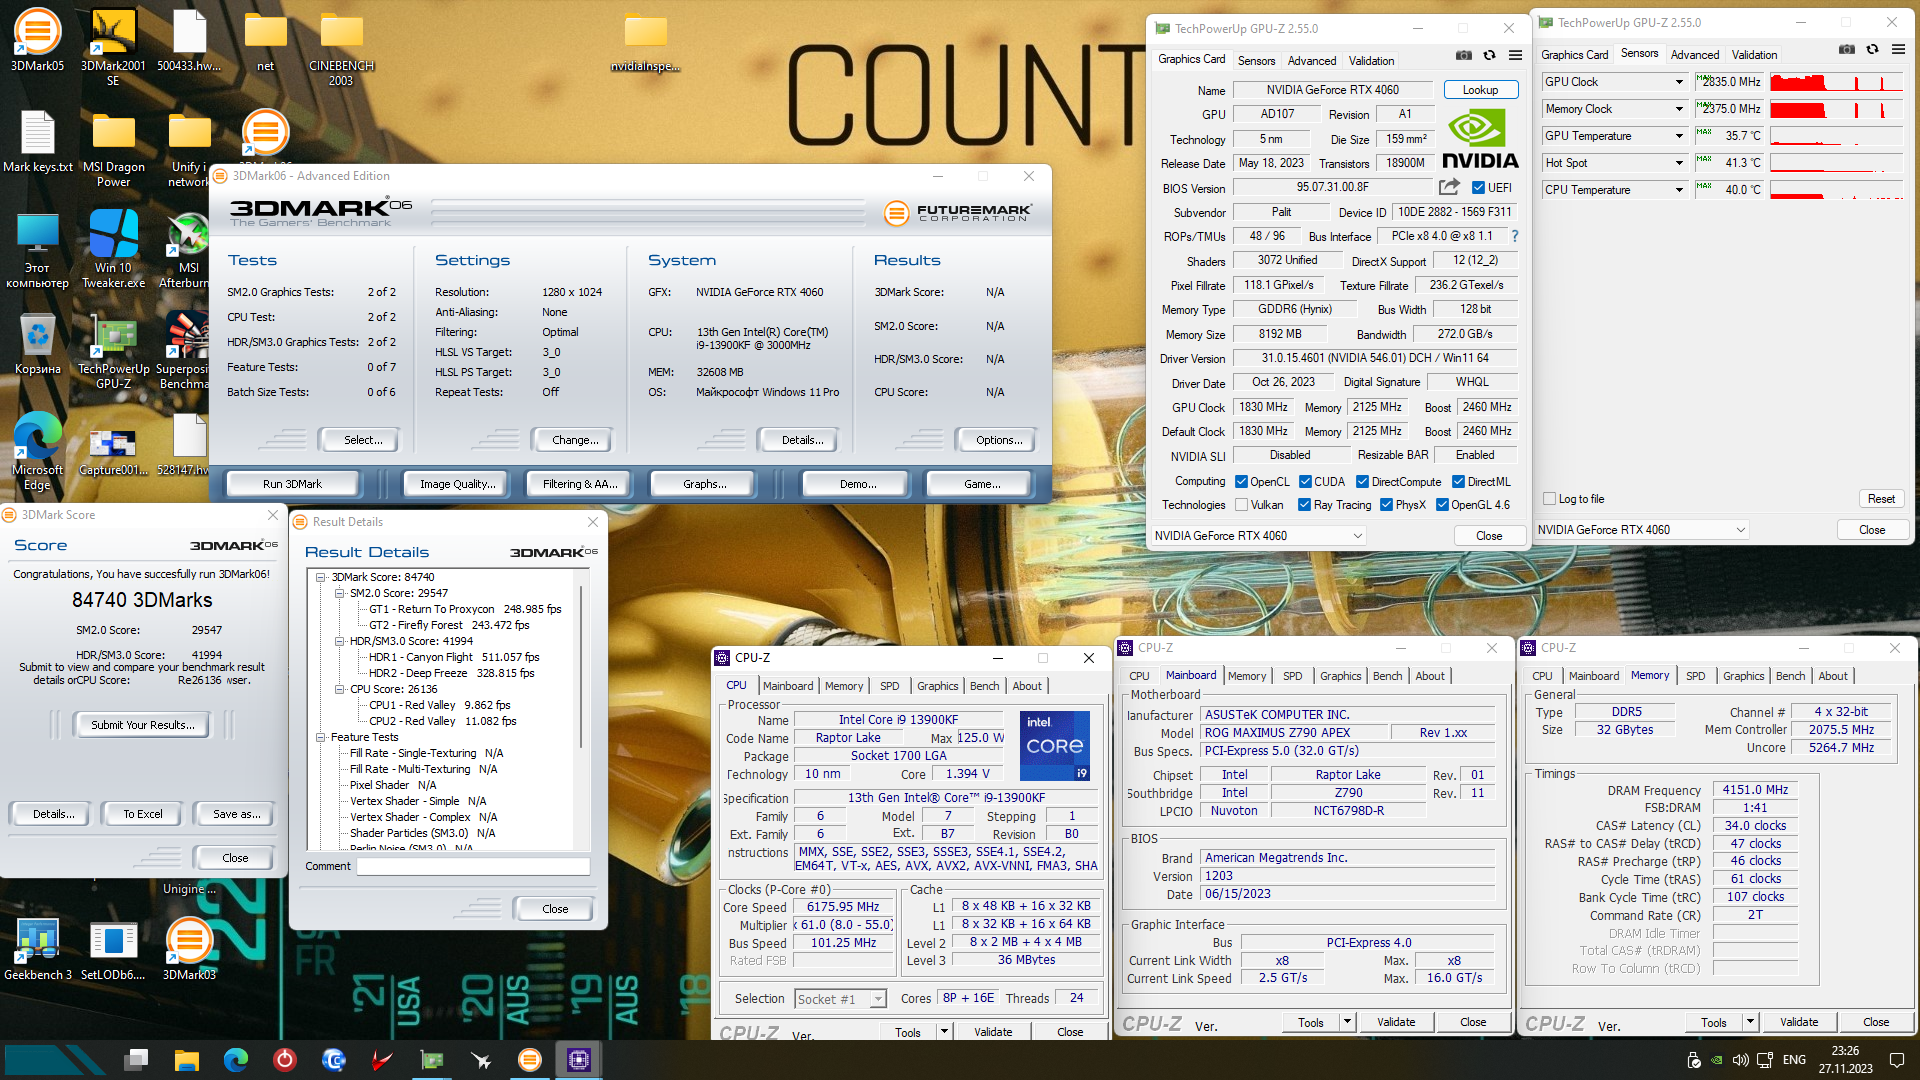Switch to Validation tab in GPU-Z Sensors window
Viewport: 1920px width, 1080px height.
pyautogui.click(x=1754, y=55)
